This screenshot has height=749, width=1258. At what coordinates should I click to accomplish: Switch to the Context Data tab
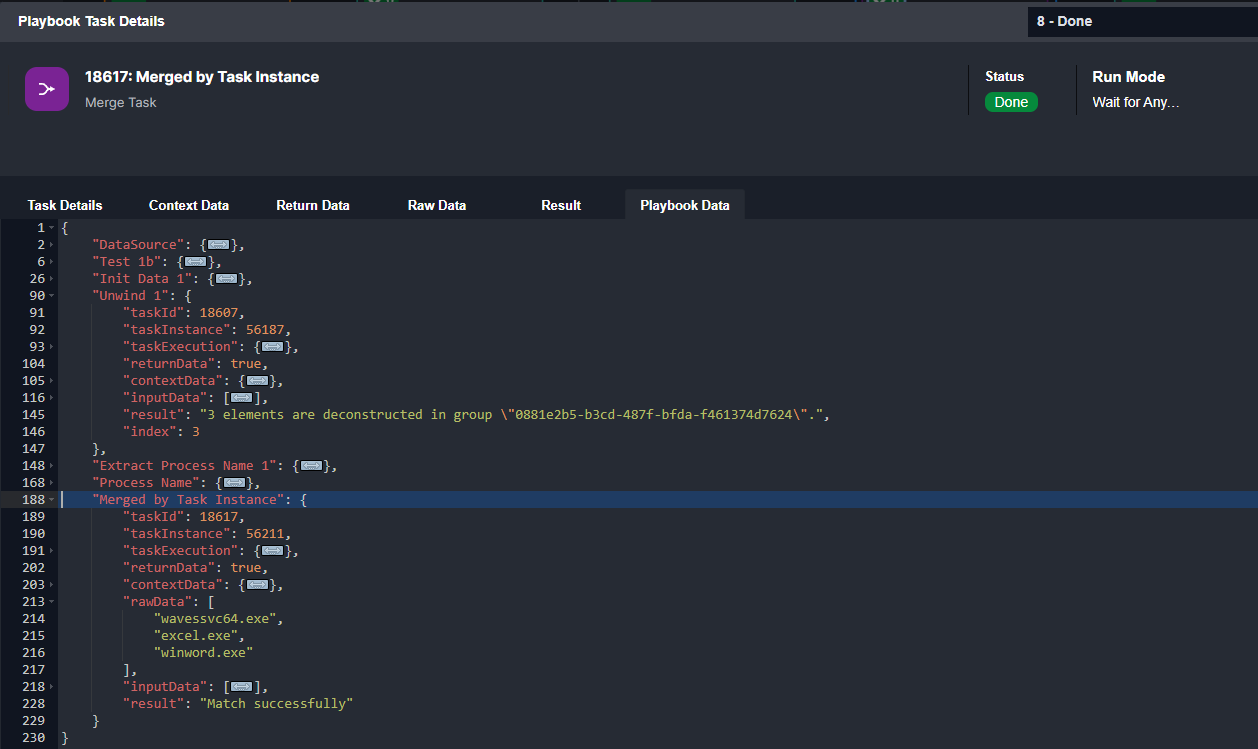tap(189, 205)
